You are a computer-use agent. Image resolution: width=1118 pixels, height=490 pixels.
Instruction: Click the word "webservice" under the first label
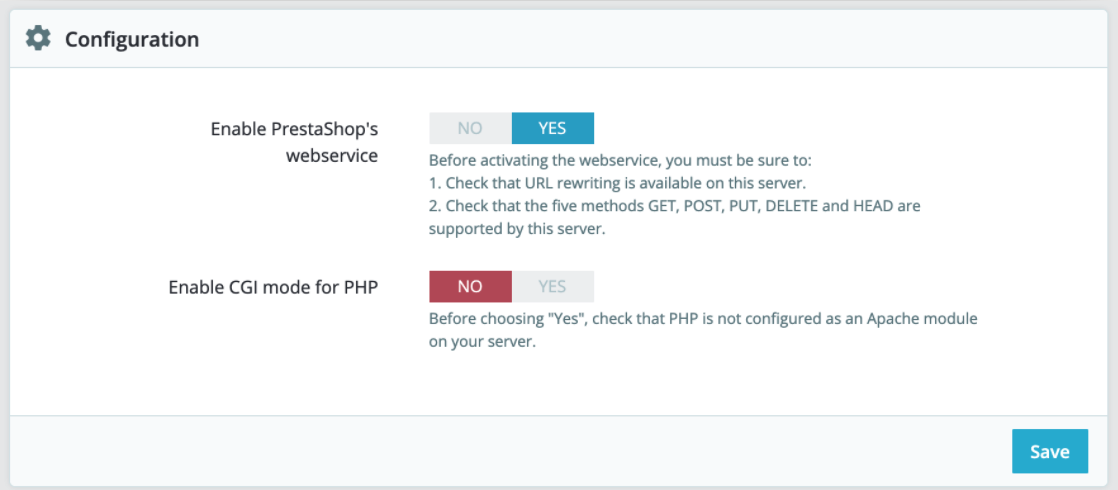tap(332, 156)
